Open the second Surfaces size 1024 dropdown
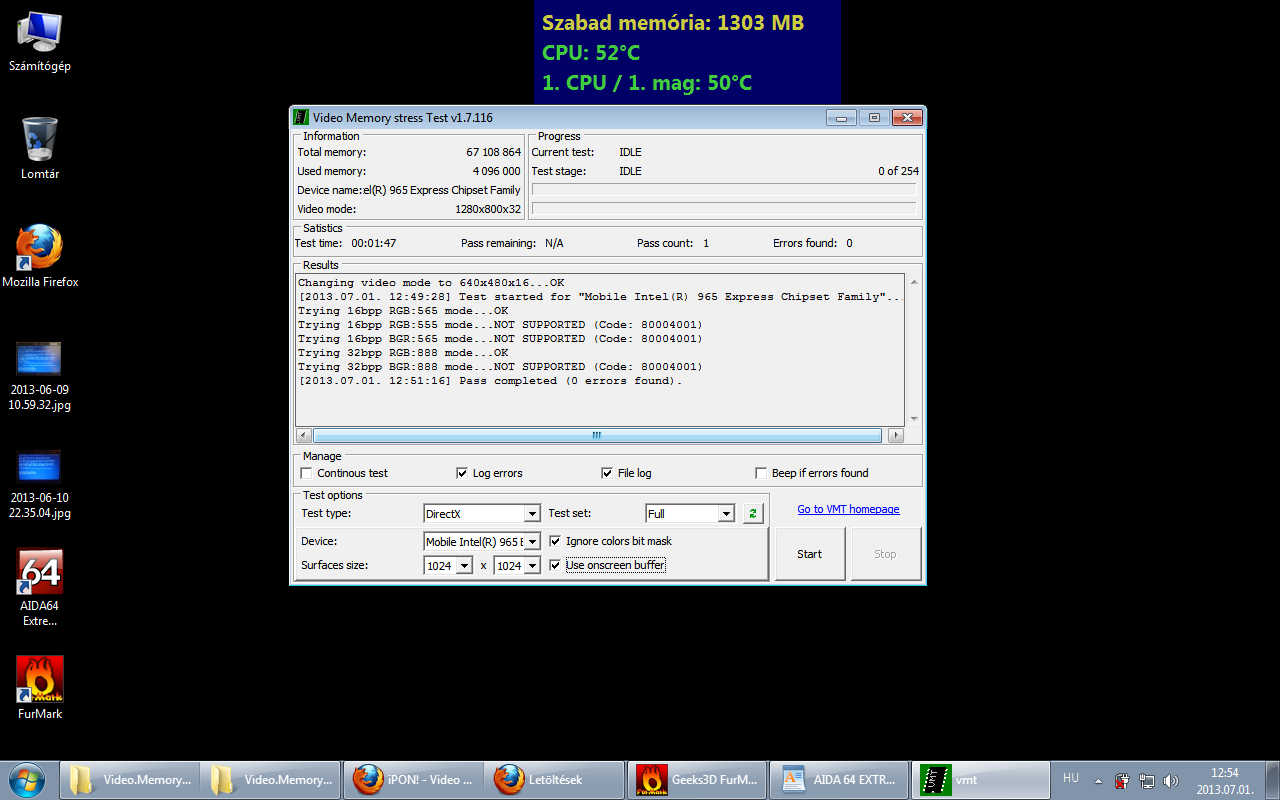The image size is (1280, 800). coord(517,565)
